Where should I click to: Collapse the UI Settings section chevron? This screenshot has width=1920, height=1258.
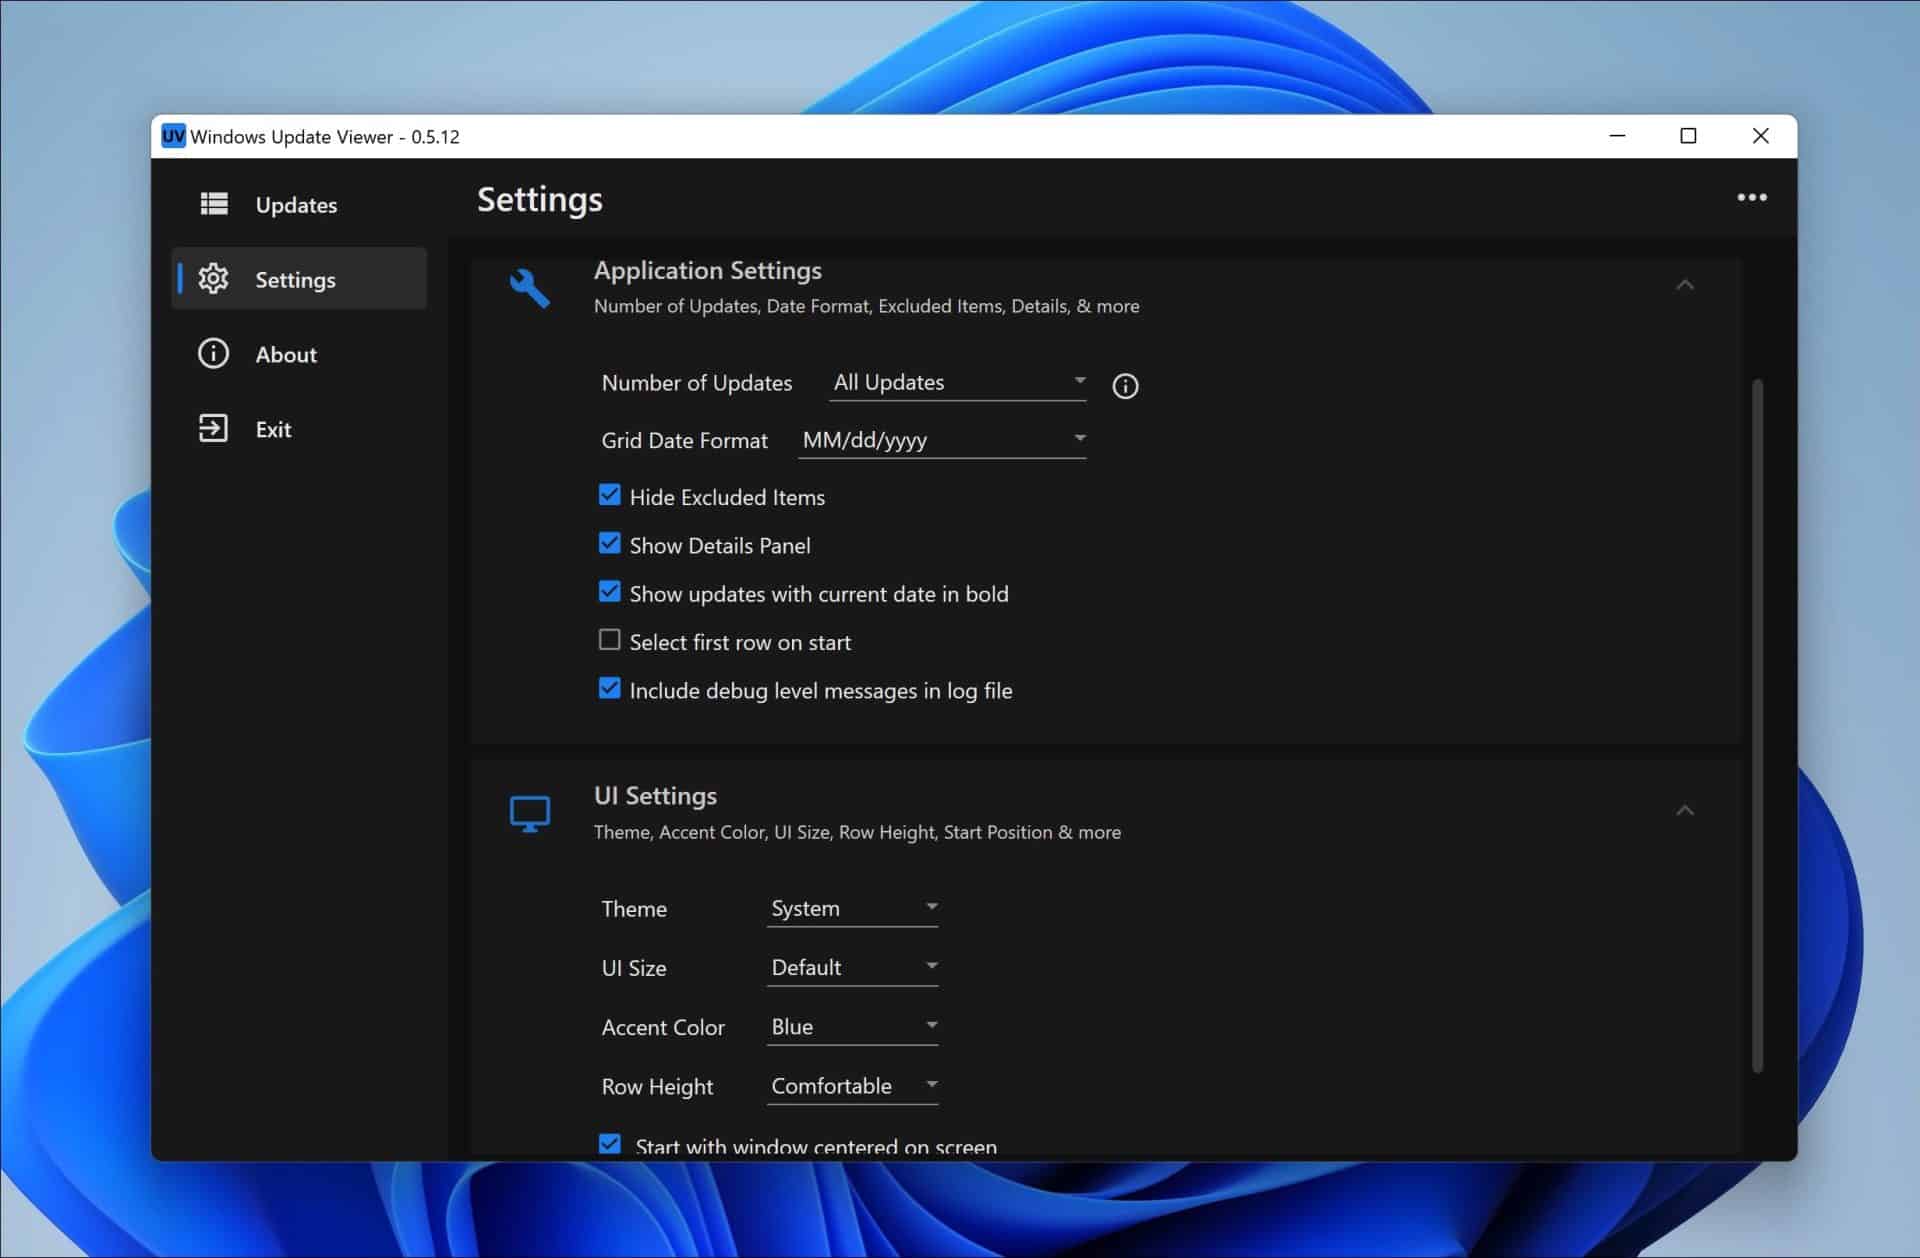click(1685, 811)
